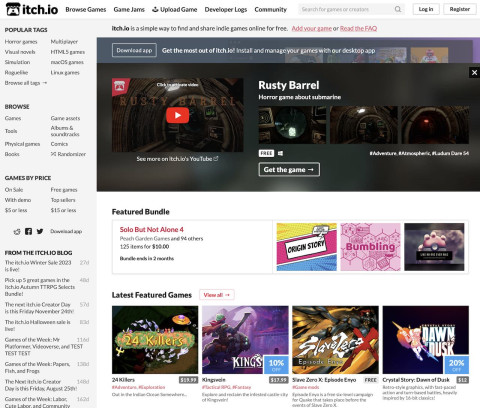Show Free games

(x=64, y=190)
